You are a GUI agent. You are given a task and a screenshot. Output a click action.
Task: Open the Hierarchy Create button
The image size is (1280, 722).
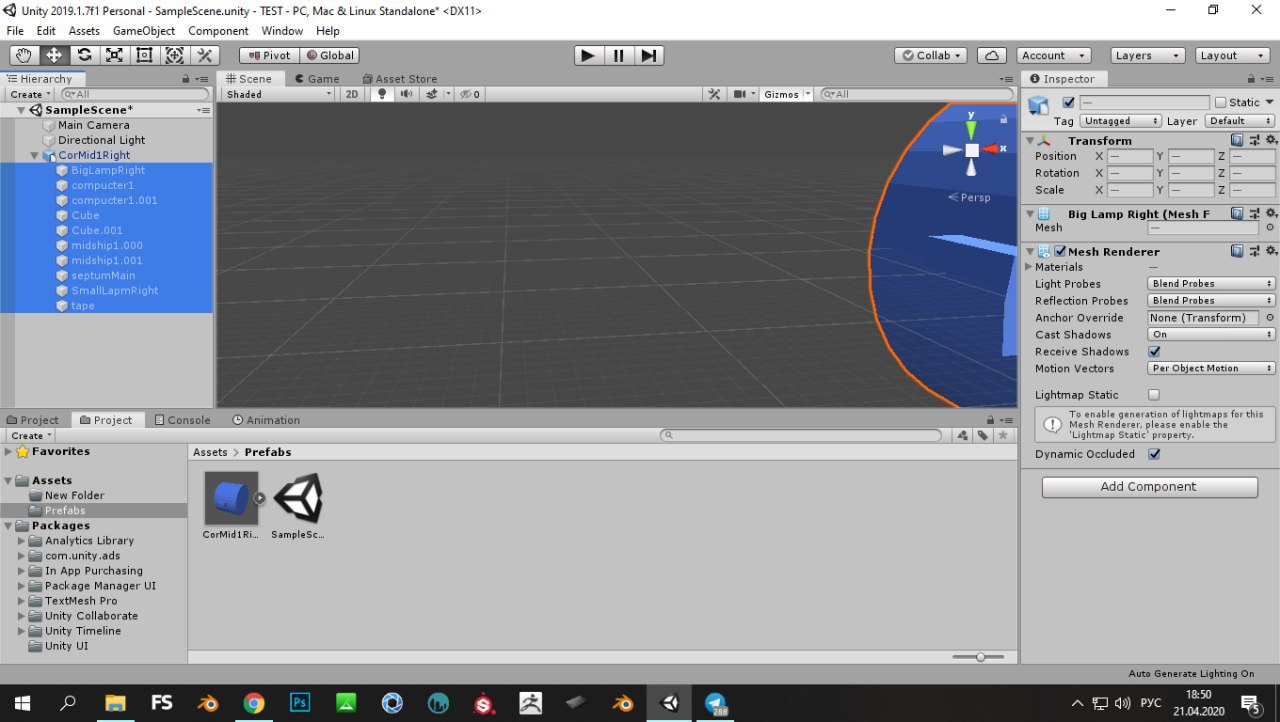[x=29, y=94]
